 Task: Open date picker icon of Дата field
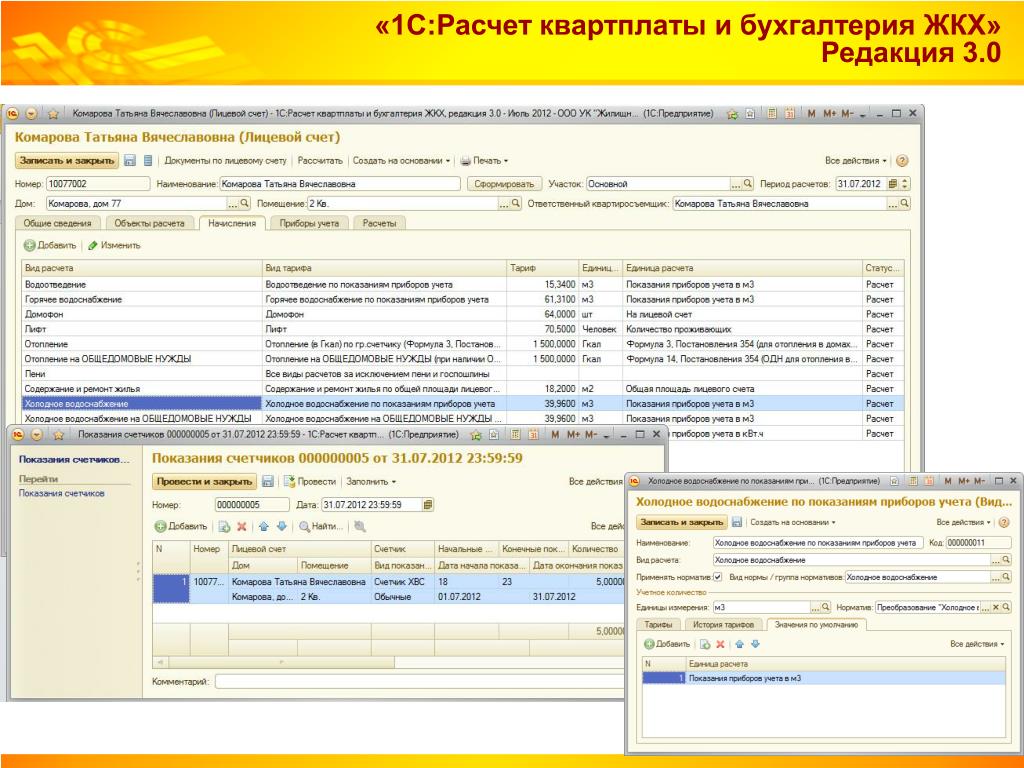(x=427, y=505)
